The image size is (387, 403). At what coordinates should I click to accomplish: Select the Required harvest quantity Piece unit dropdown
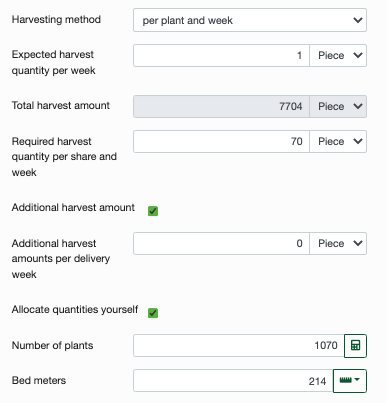click(338, 141)
